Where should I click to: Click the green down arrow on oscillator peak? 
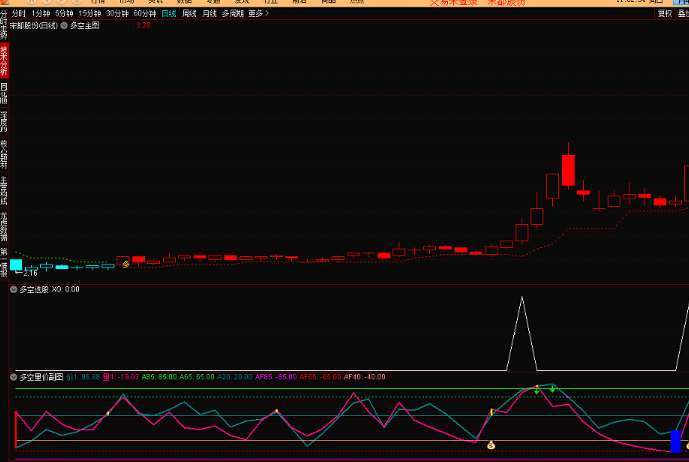click(552, 389)
